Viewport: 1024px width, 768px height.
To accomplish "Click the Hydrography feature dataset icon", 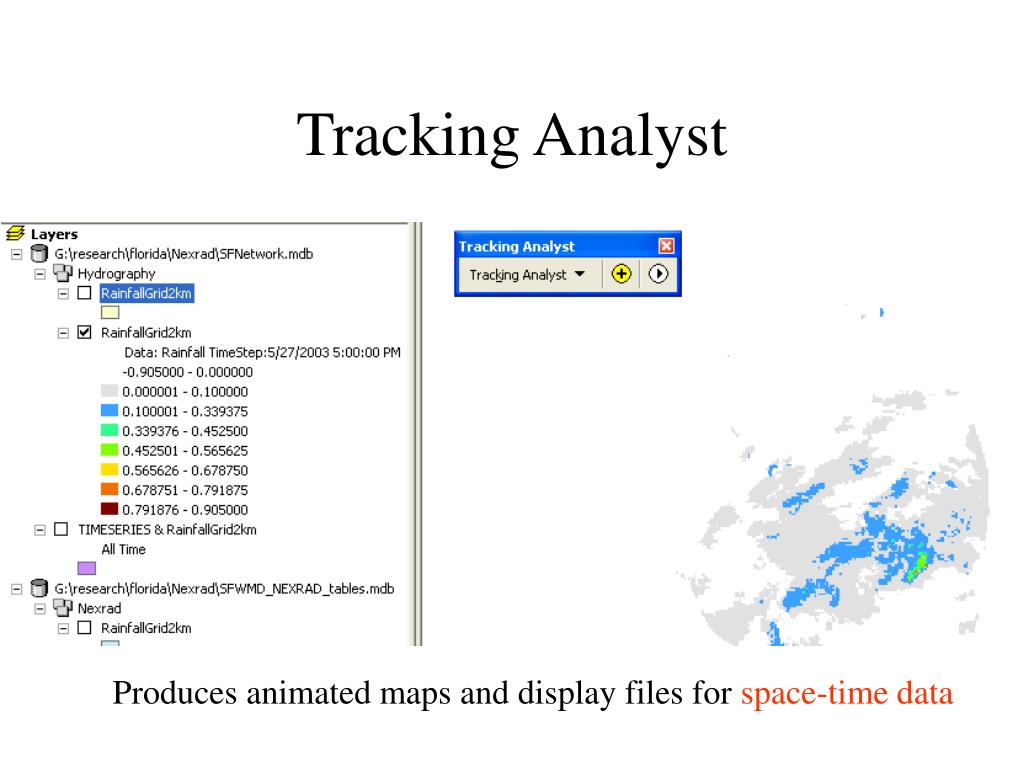I will [63, 273].
